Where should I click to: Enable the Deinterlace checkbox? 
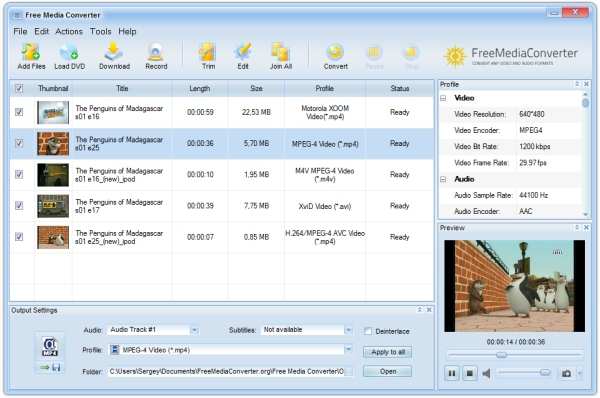[x=368, y=331]
